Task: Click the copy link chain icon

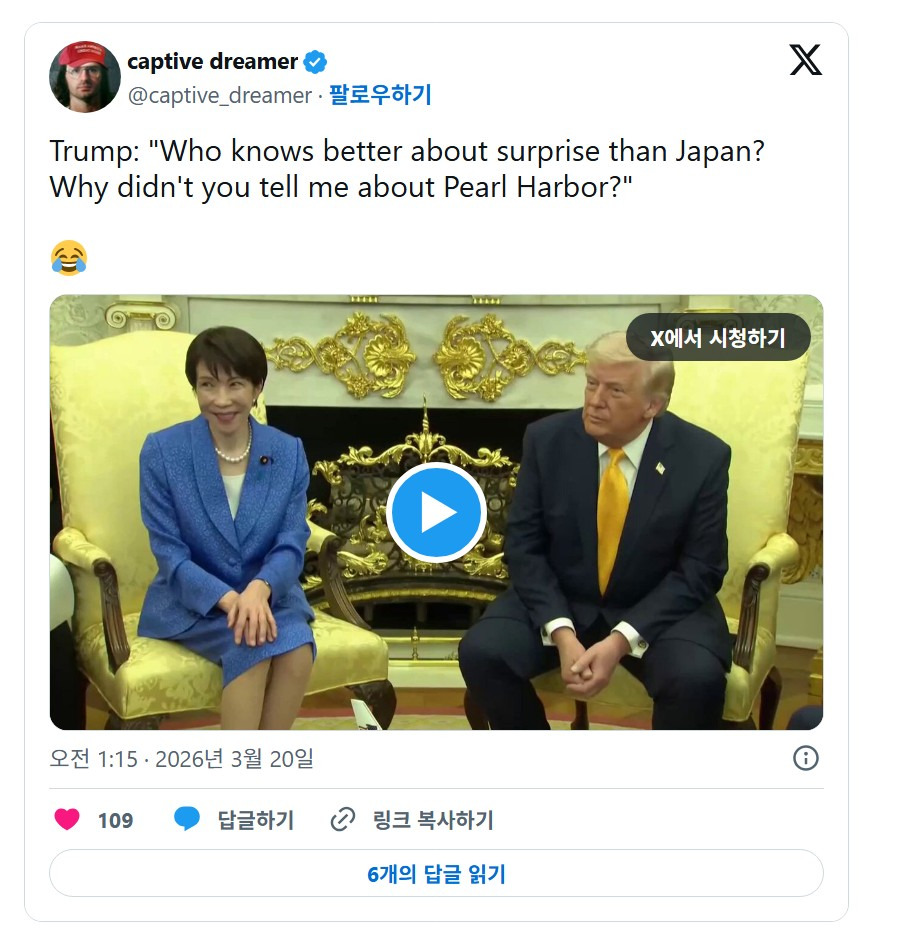Action: [x=343, y=819]
